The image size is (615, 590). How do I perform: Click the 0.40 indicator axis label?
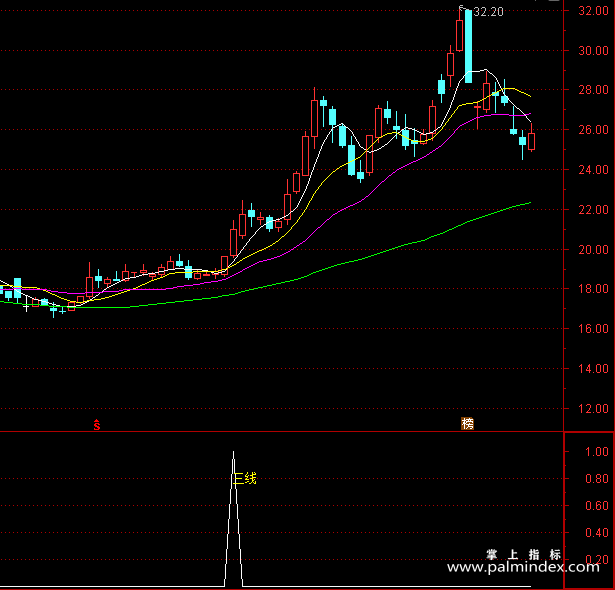click(x=597, y=533)
